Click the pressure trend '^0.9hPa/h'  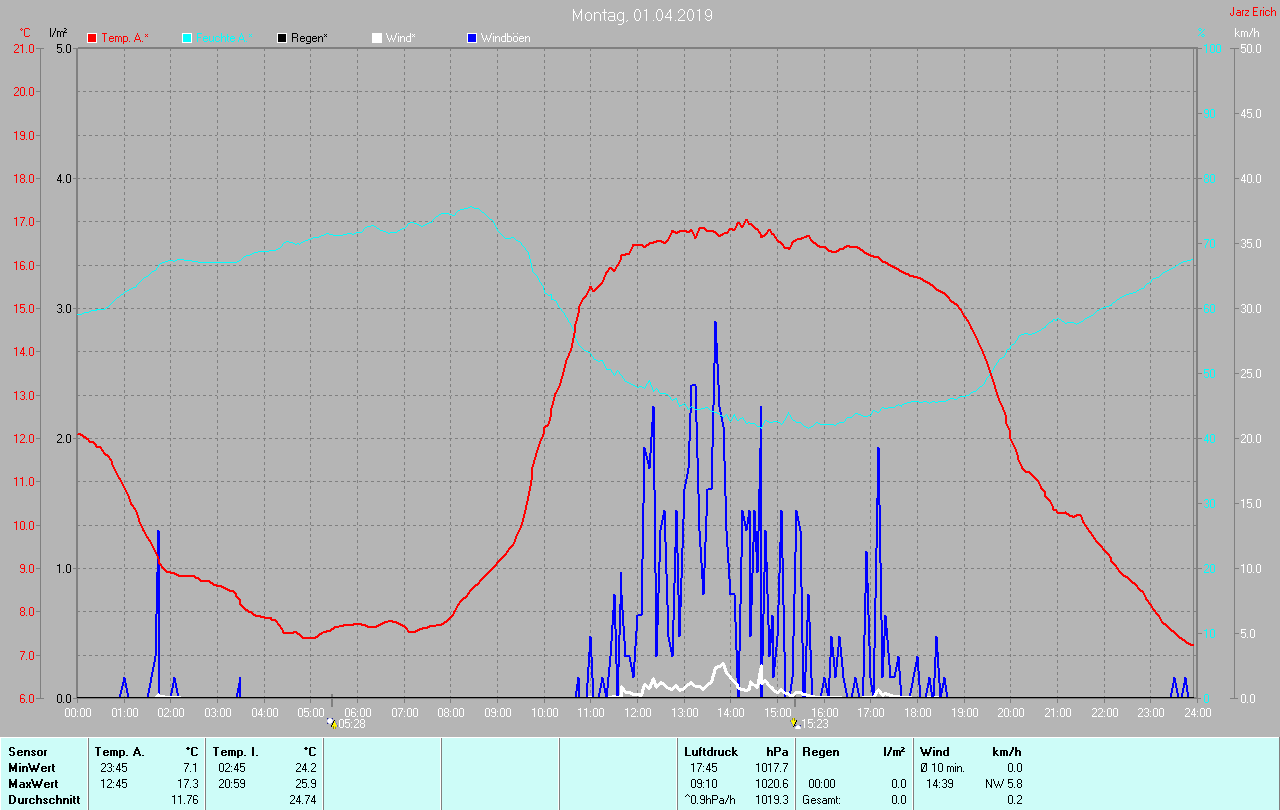711,799
